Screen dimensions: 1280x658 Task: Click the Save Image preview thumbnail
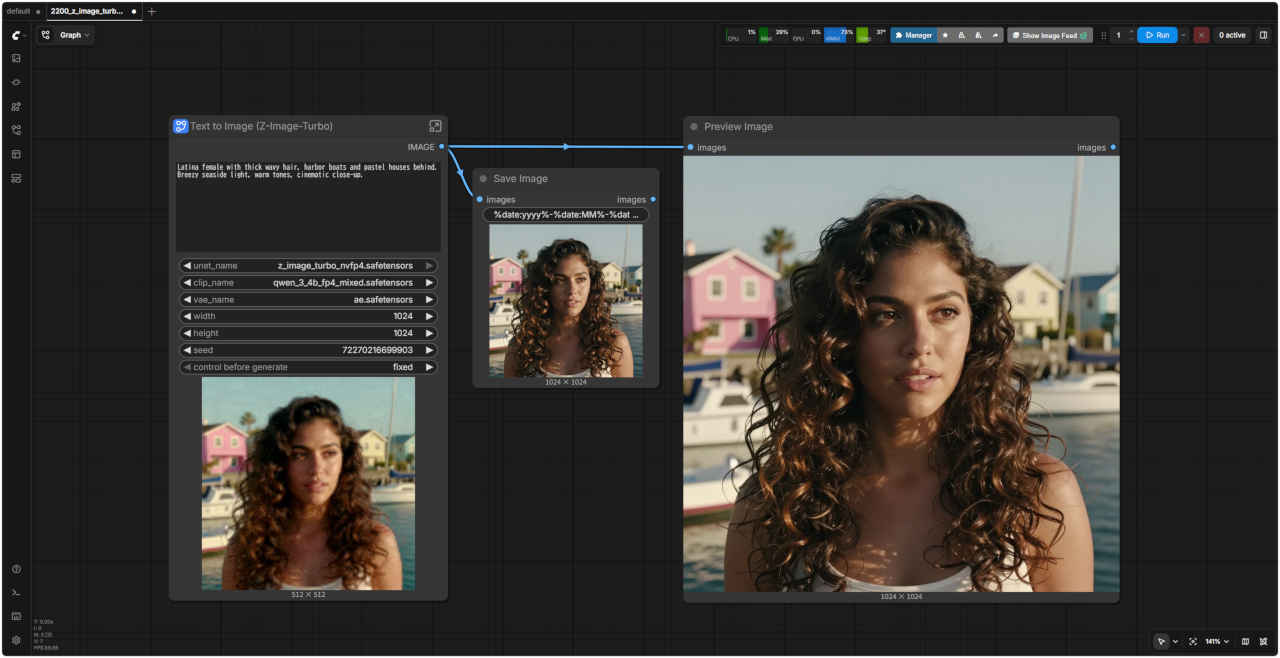coord(566,300)
